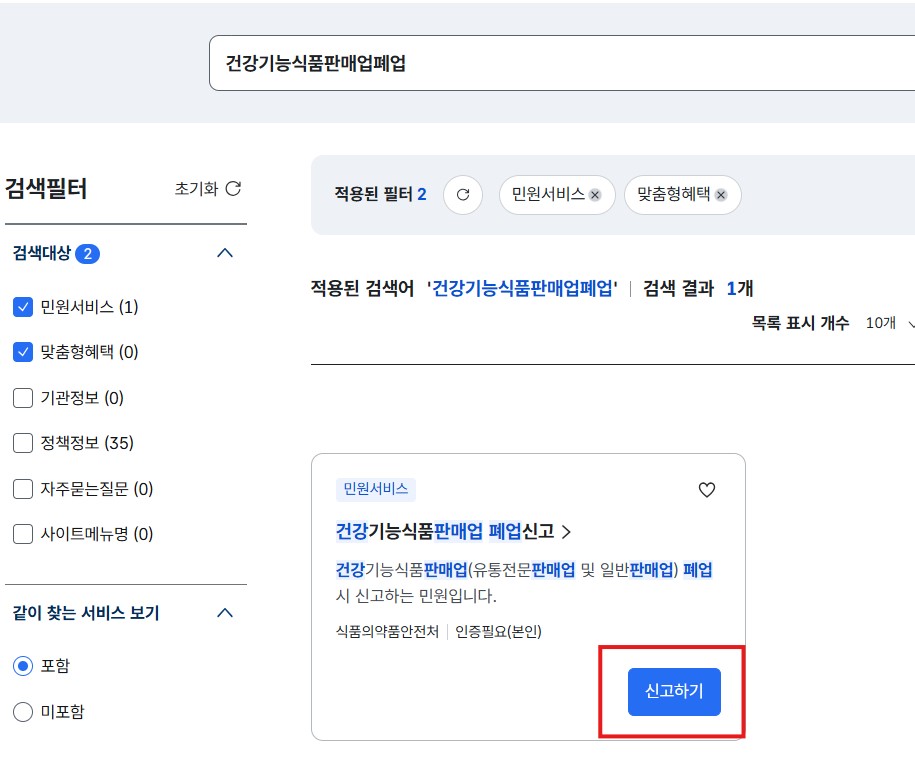Screen dimensions: 915x761
Task: Click inside the search input field
Action: tap(500, 63)
